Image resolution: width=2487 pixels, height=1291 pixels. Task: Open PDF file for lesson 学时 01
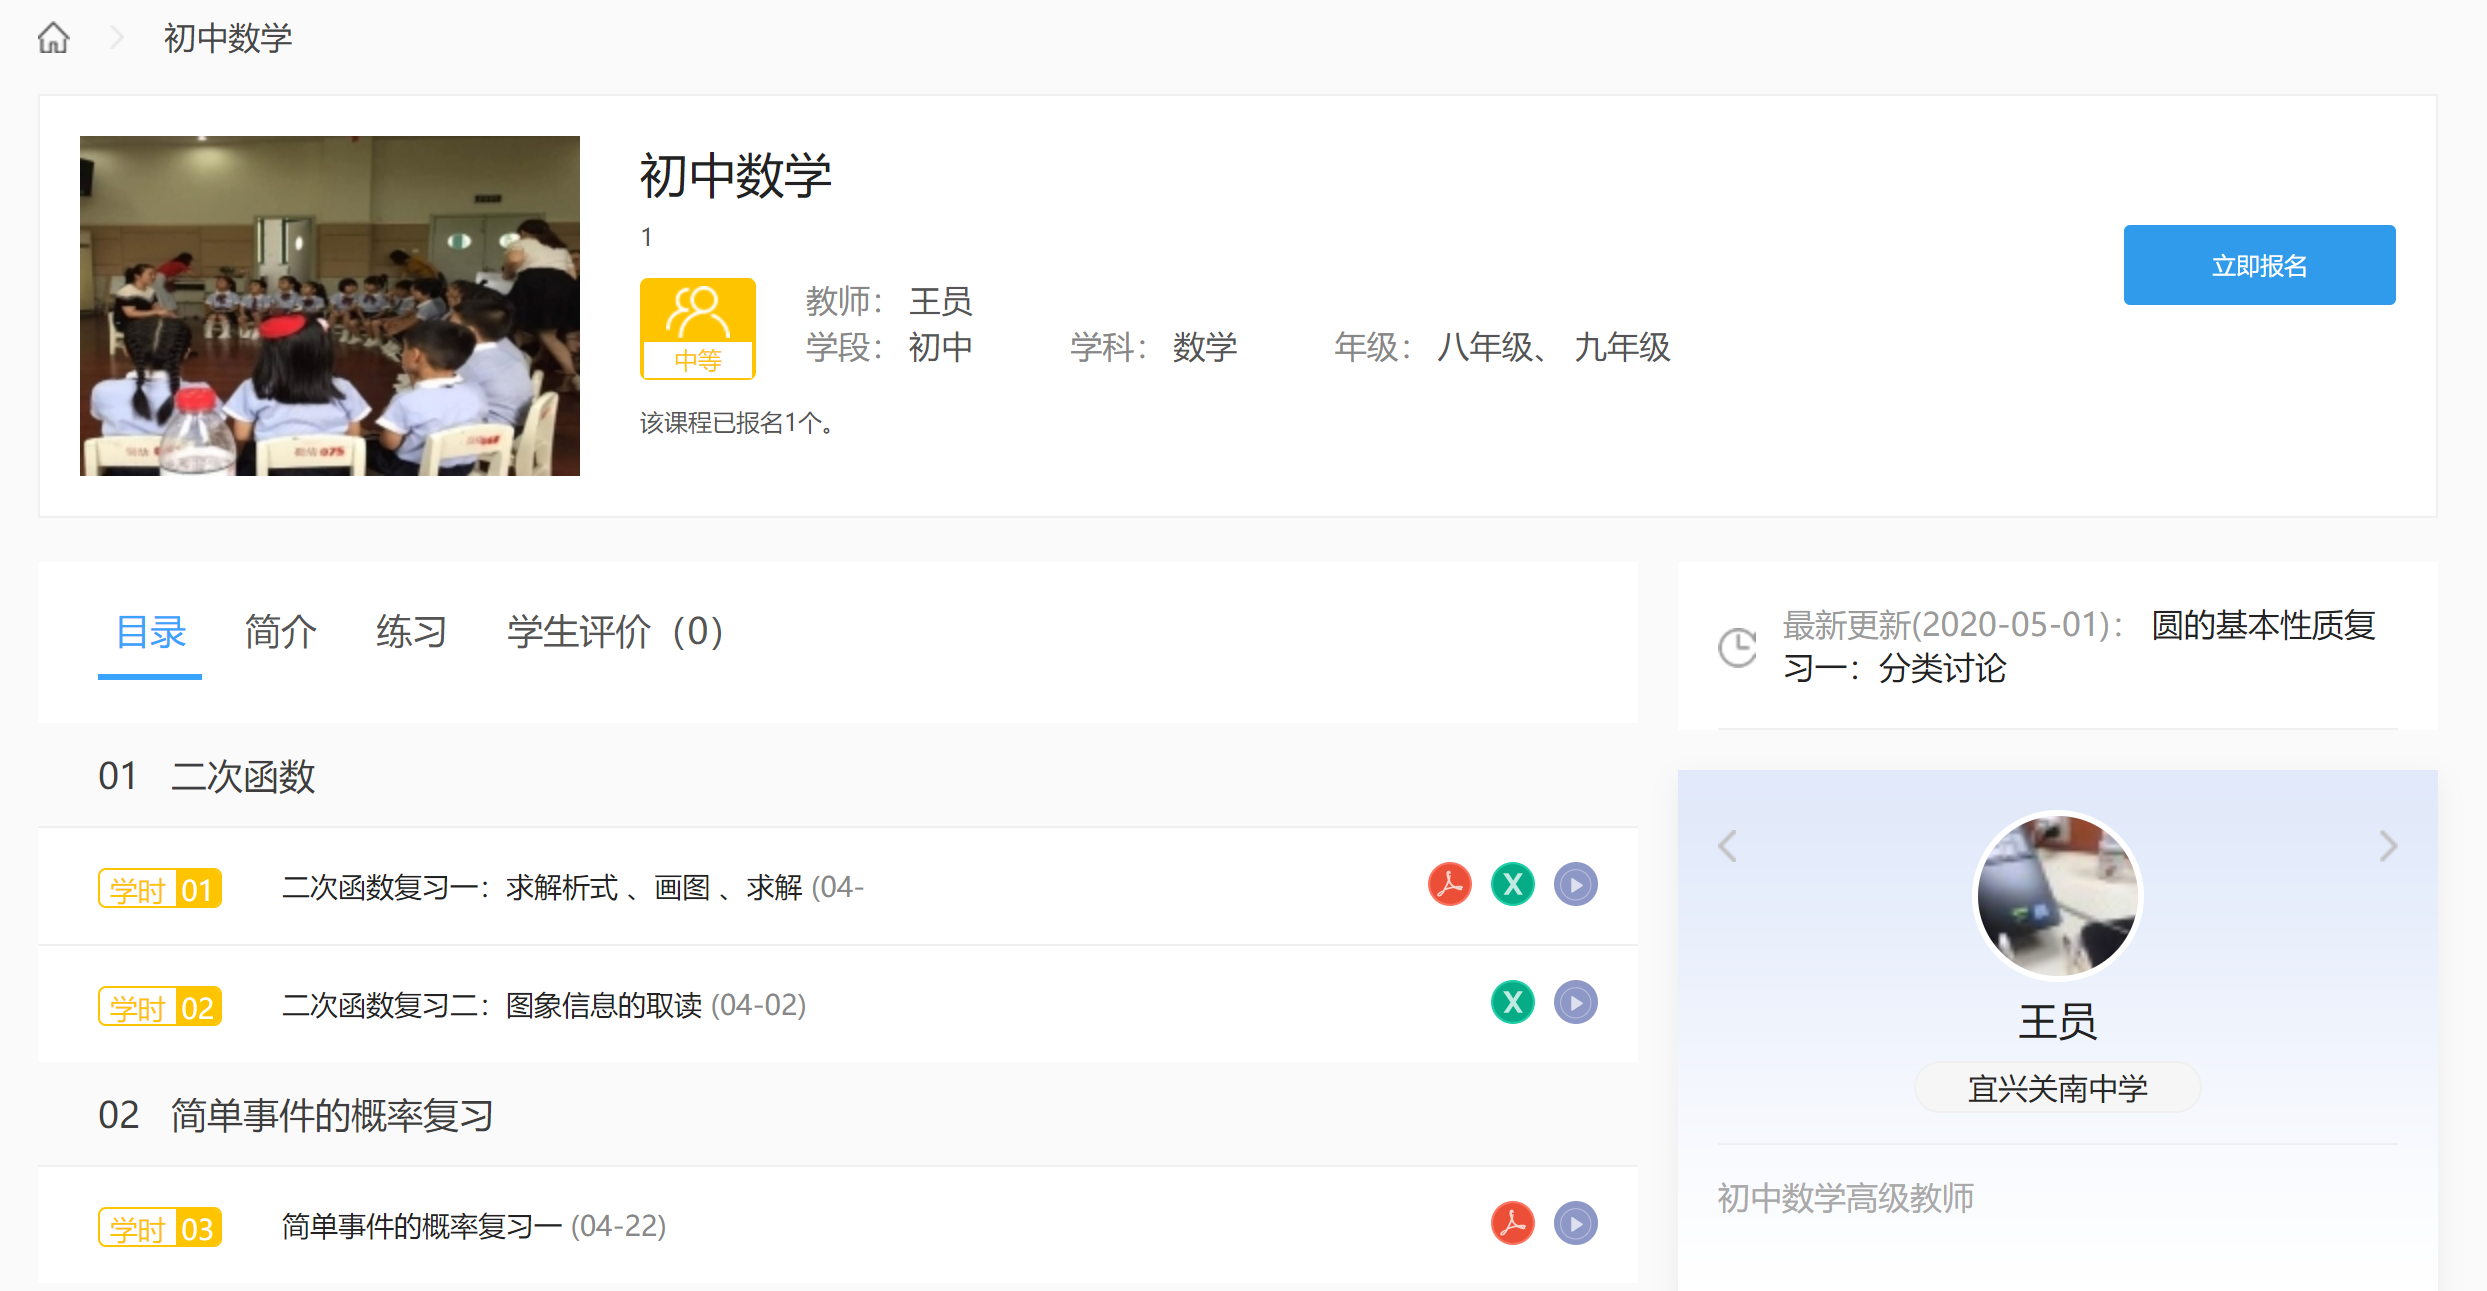(x=1449, y=884)
